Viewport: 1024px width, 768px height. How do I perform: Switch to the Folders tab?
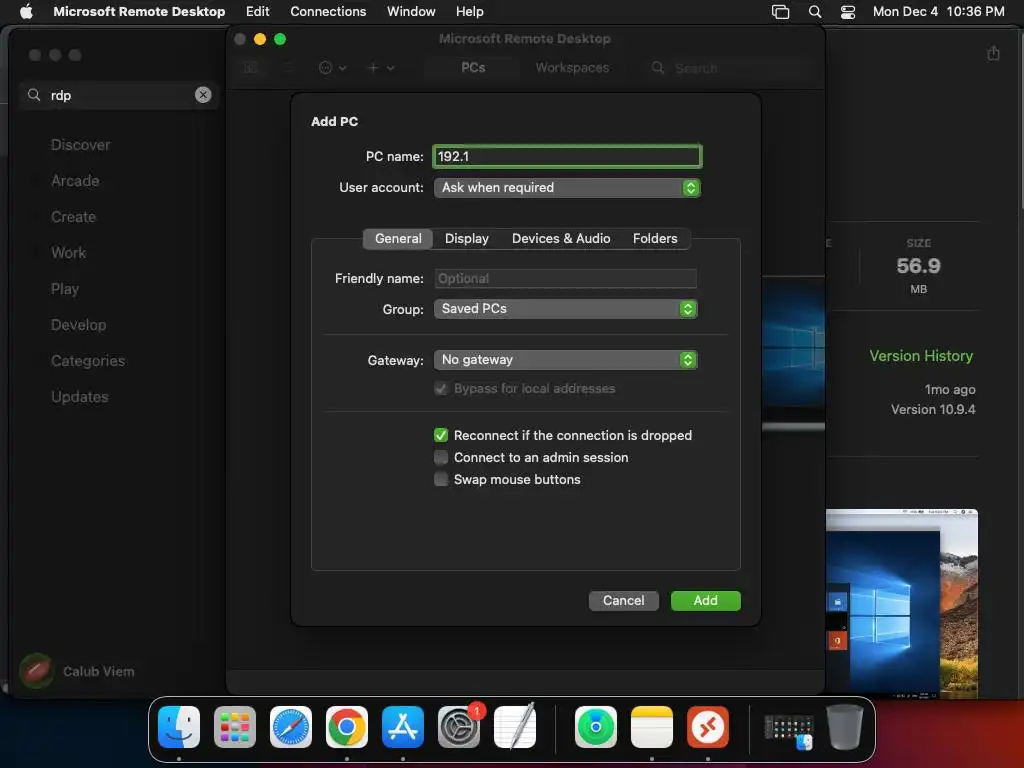(x=655, y=238)
